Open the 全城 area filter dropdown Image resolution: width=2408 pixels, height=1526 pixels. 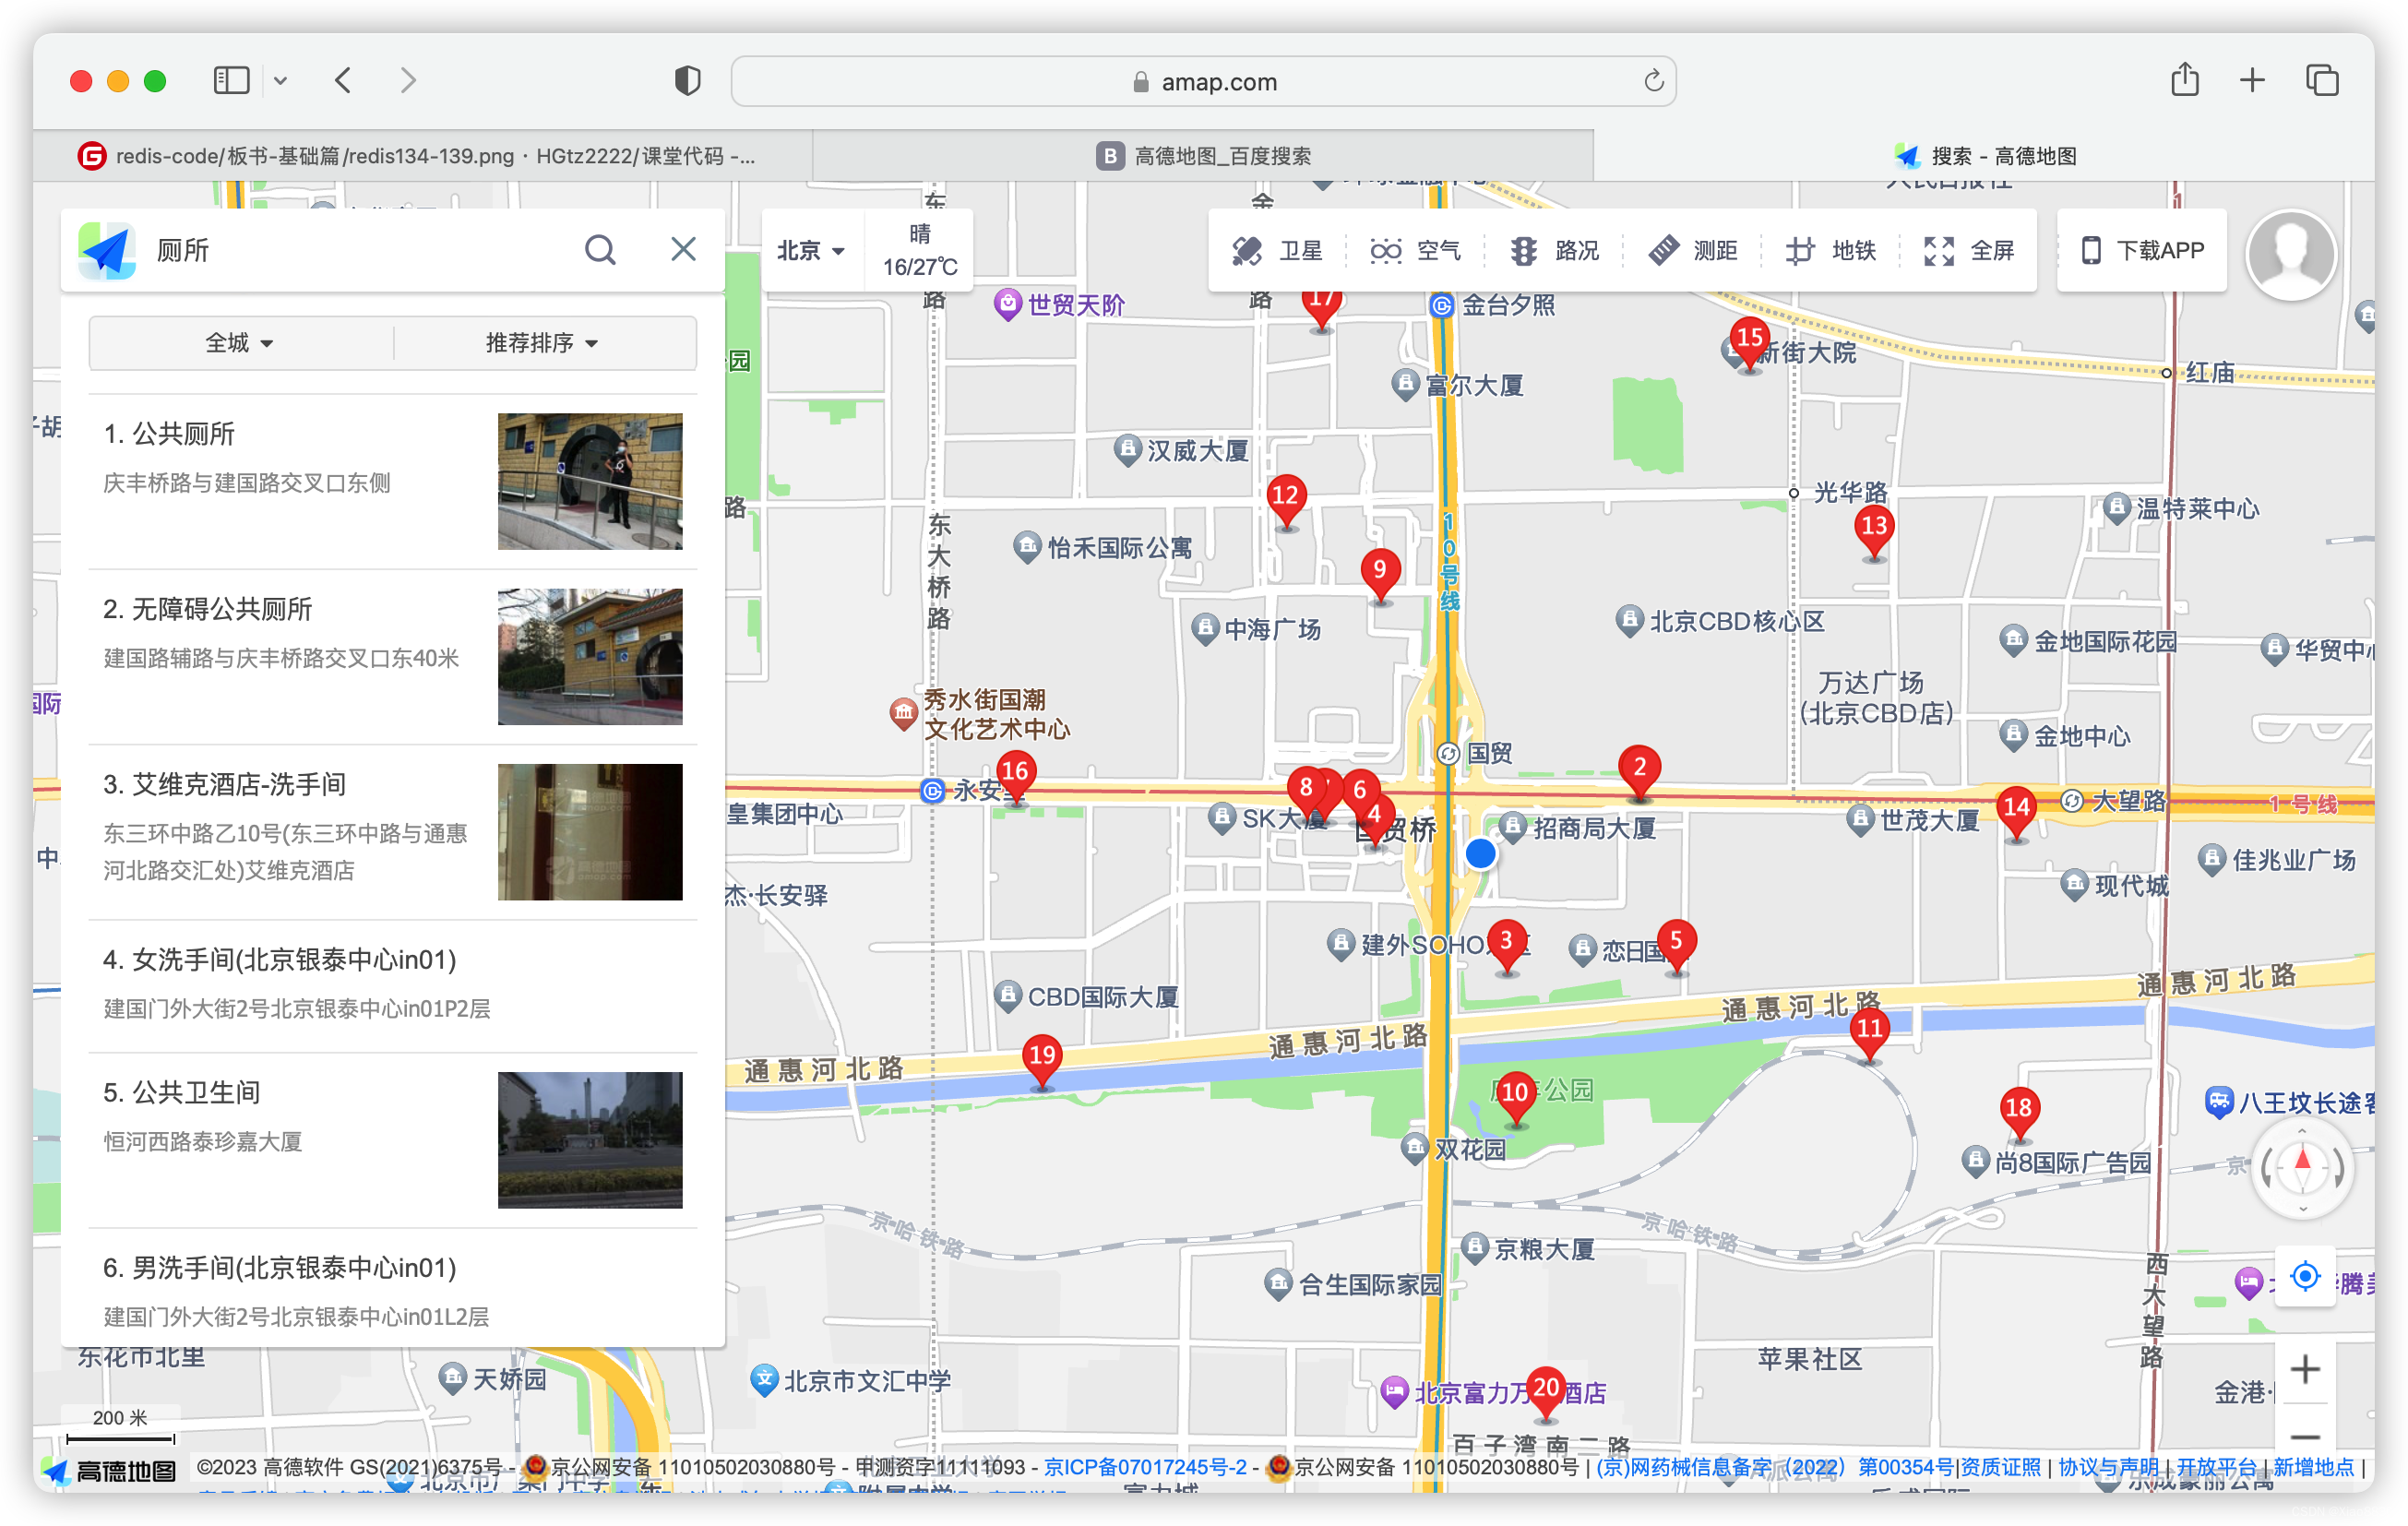(239, 343)
